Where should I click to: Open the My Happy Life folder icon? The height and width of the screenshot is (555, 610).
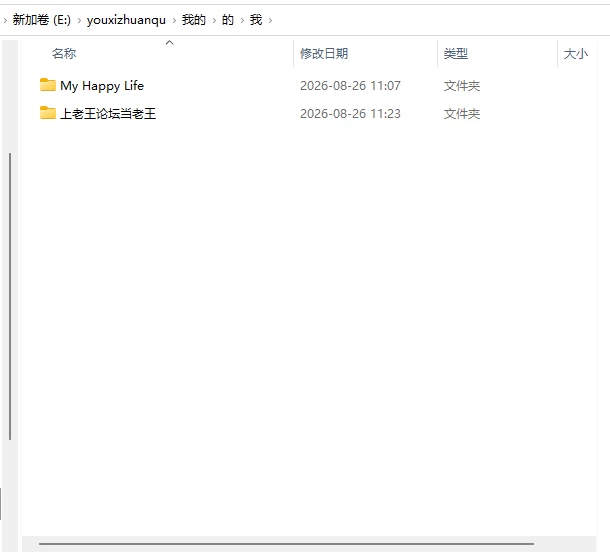tap(47, 85)
